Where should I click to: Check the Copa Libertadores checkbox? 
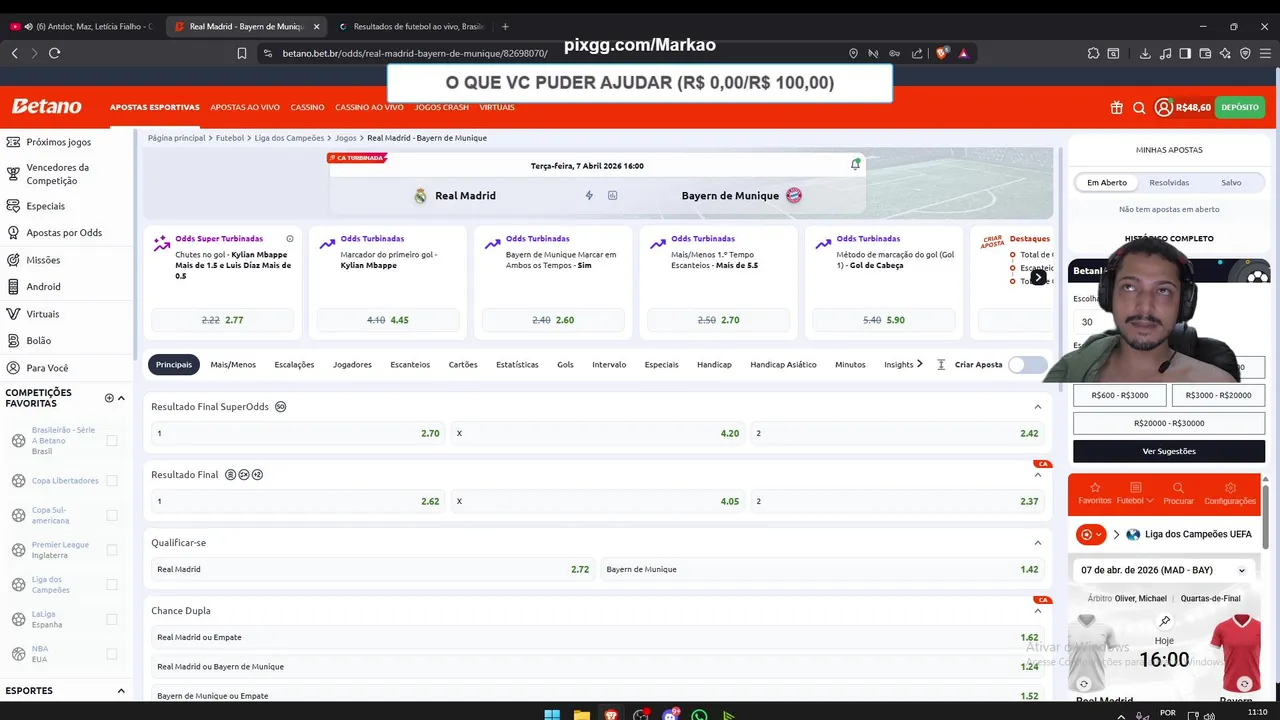tap(112, 481)
